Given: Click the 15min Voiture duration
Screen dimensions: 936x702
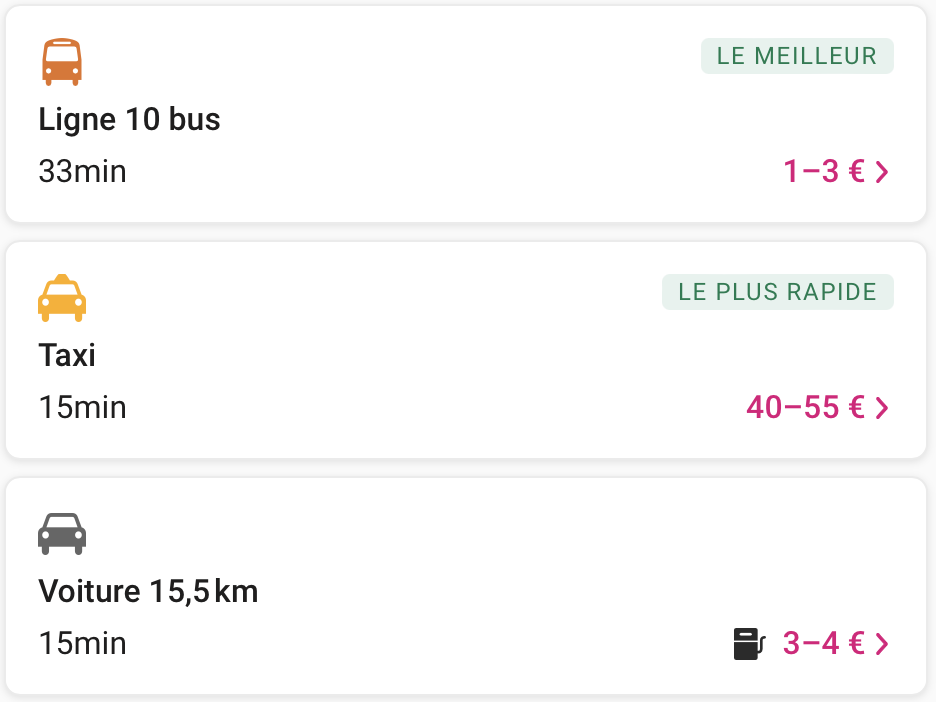Looking at the screenshot, I should point(82,643).
